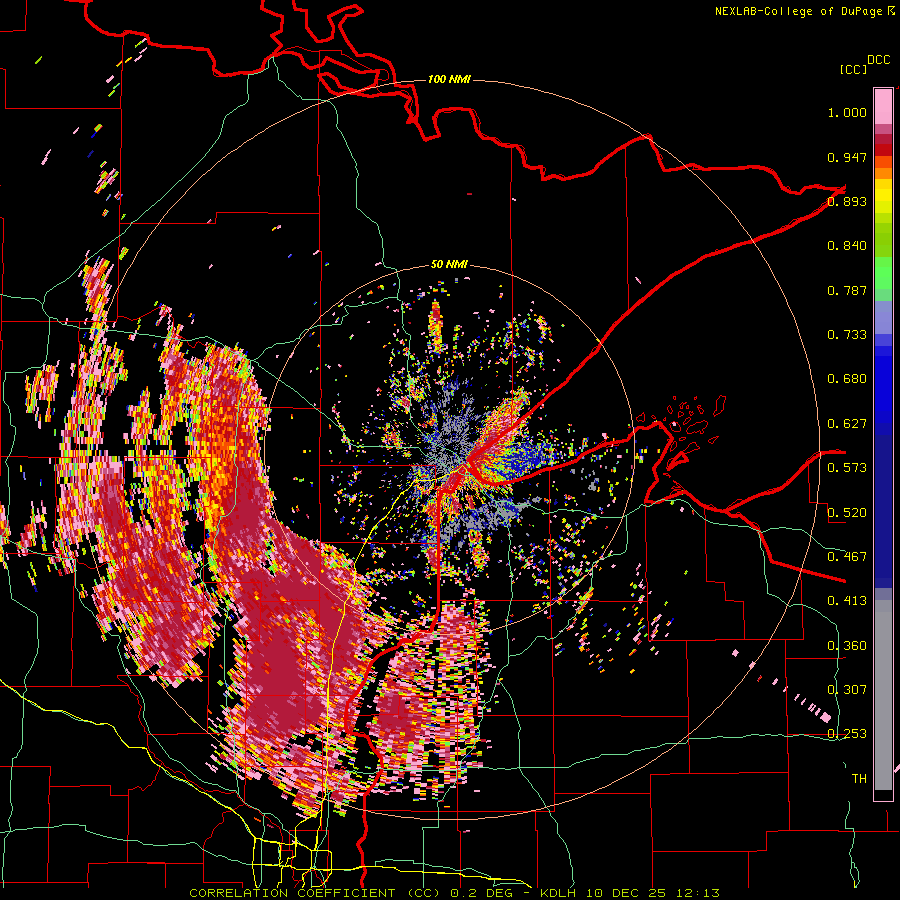
Task: Click the gray segment at the bottom of the color bar
Action: tap(883, 695)
